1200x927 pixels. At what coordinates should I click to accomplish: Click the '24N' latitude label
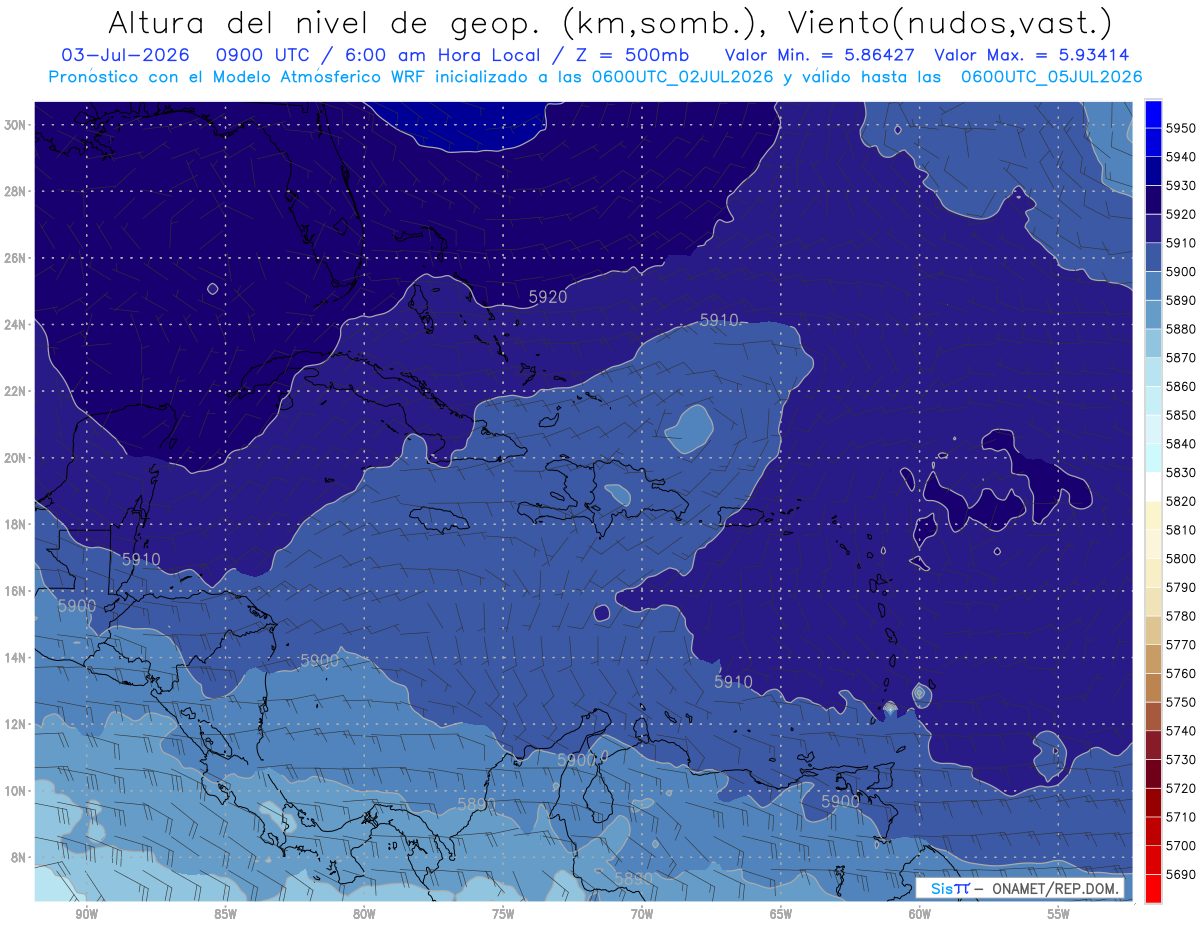(15, 324)
